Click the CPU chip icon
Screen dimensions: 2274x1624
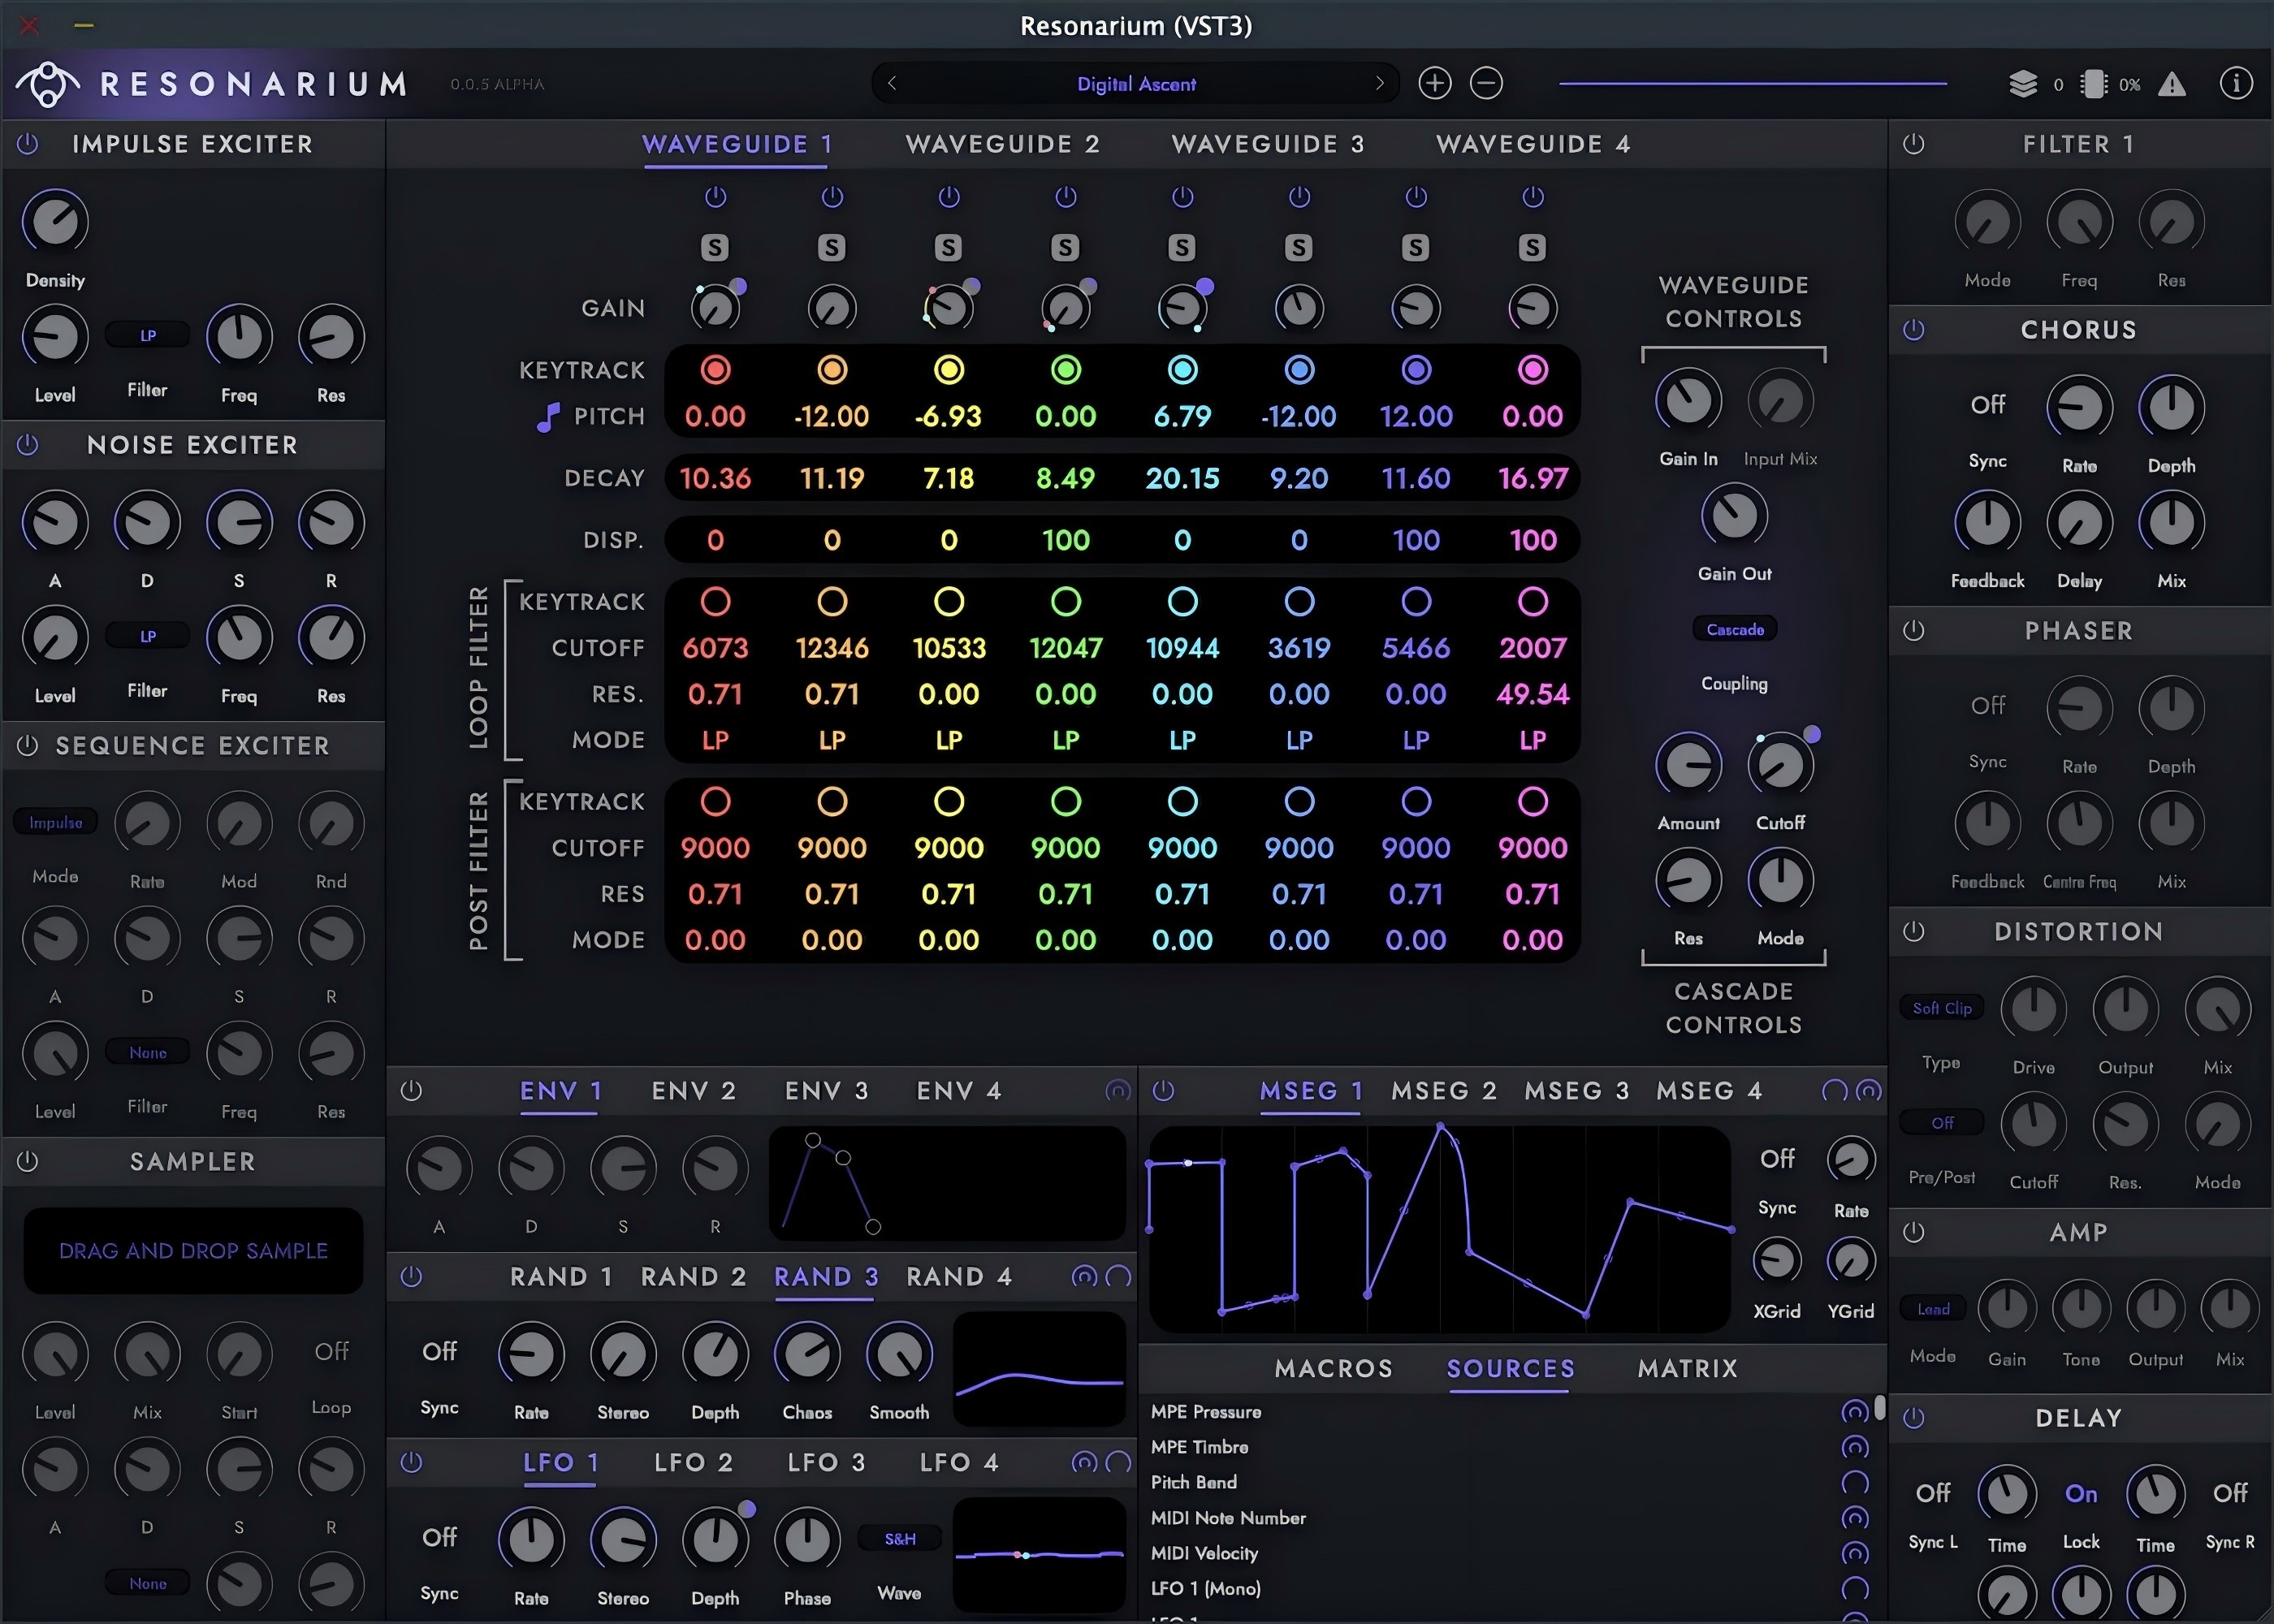[x=2093, y=85]
